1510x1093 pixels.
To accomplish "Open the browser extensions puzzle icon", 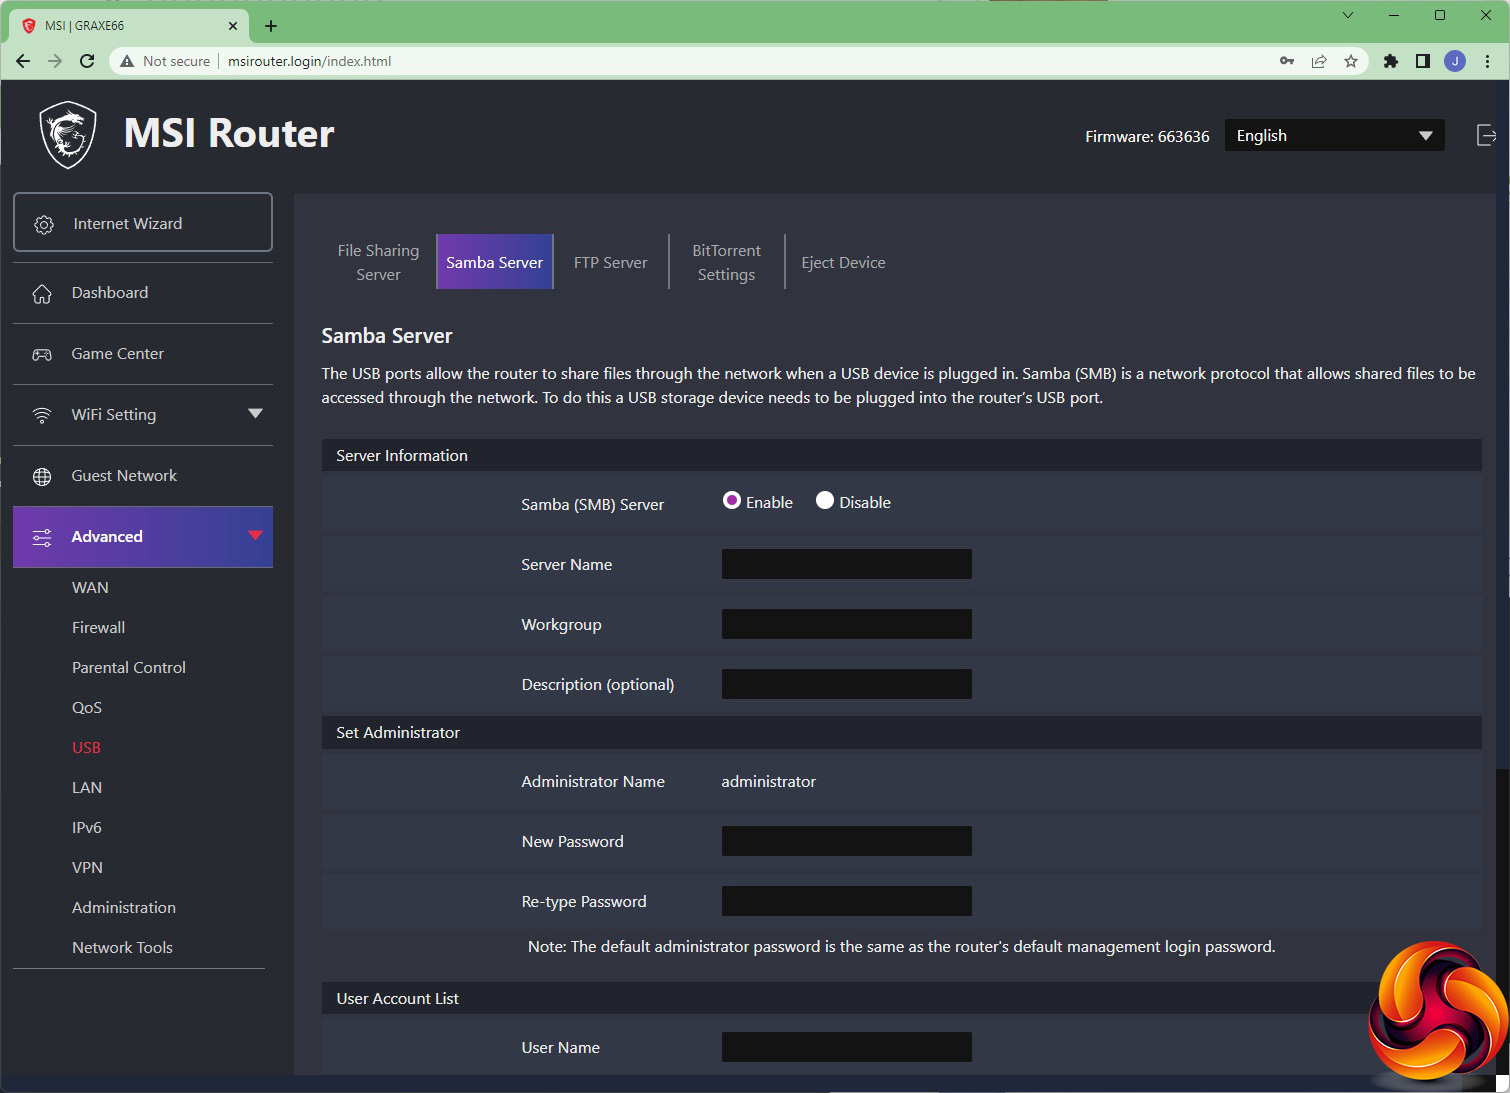I will click(x=1390, y=61).
